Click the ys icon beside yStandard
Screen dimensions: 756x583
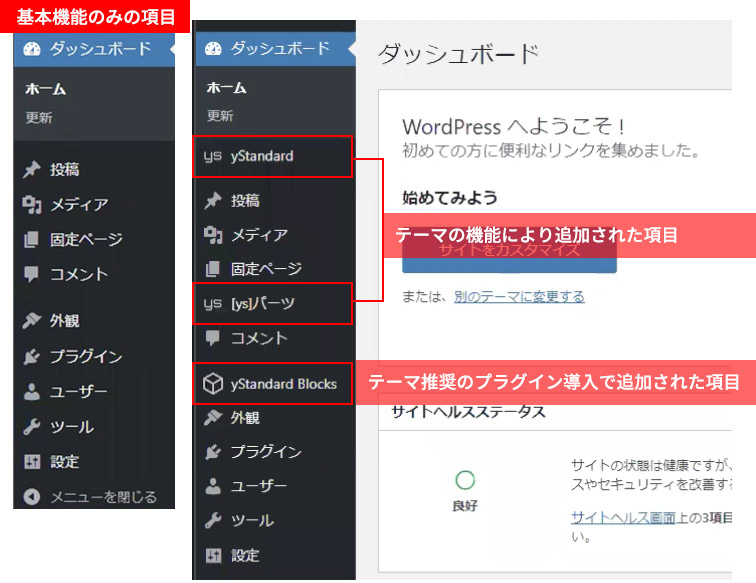[213, 156]
